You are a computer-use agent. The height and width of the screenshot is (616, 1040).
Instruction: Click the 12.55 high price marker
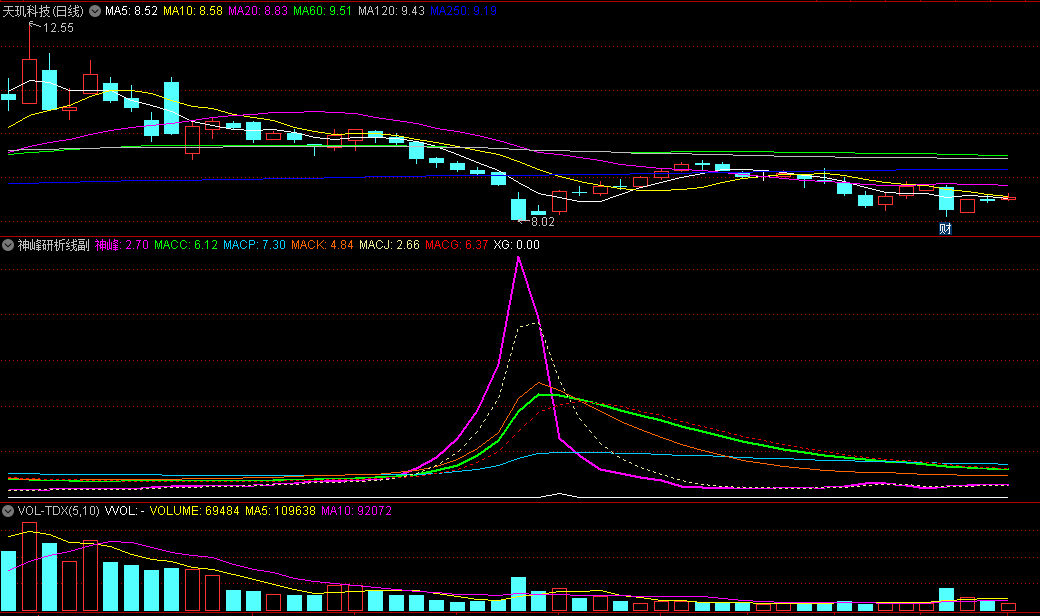click(x=58, y=28)
